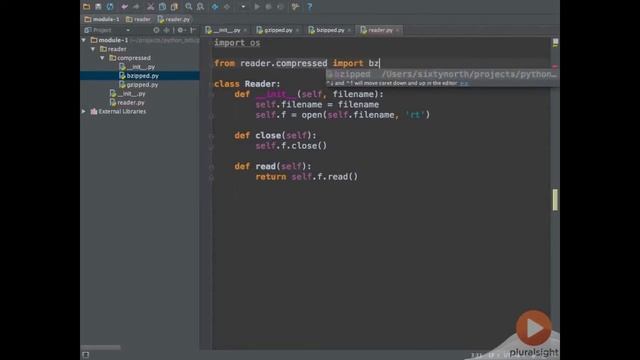Close the bzipped.py editor tab
The width and height of the screenshot is (640, 360).
[x=349, y=30]
